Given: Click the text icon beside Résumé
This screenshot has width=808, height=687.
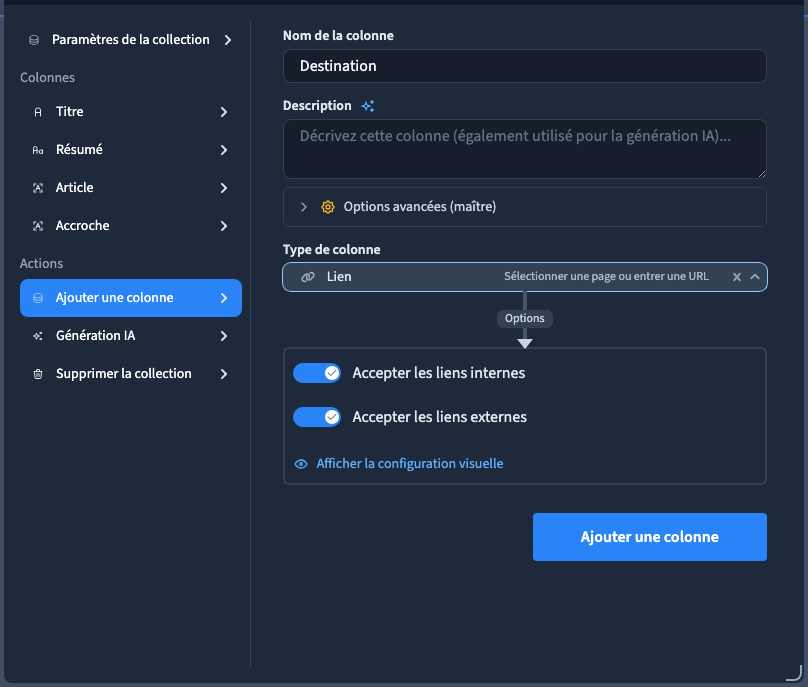Looking at the screenshot, I should coord(38,150).
